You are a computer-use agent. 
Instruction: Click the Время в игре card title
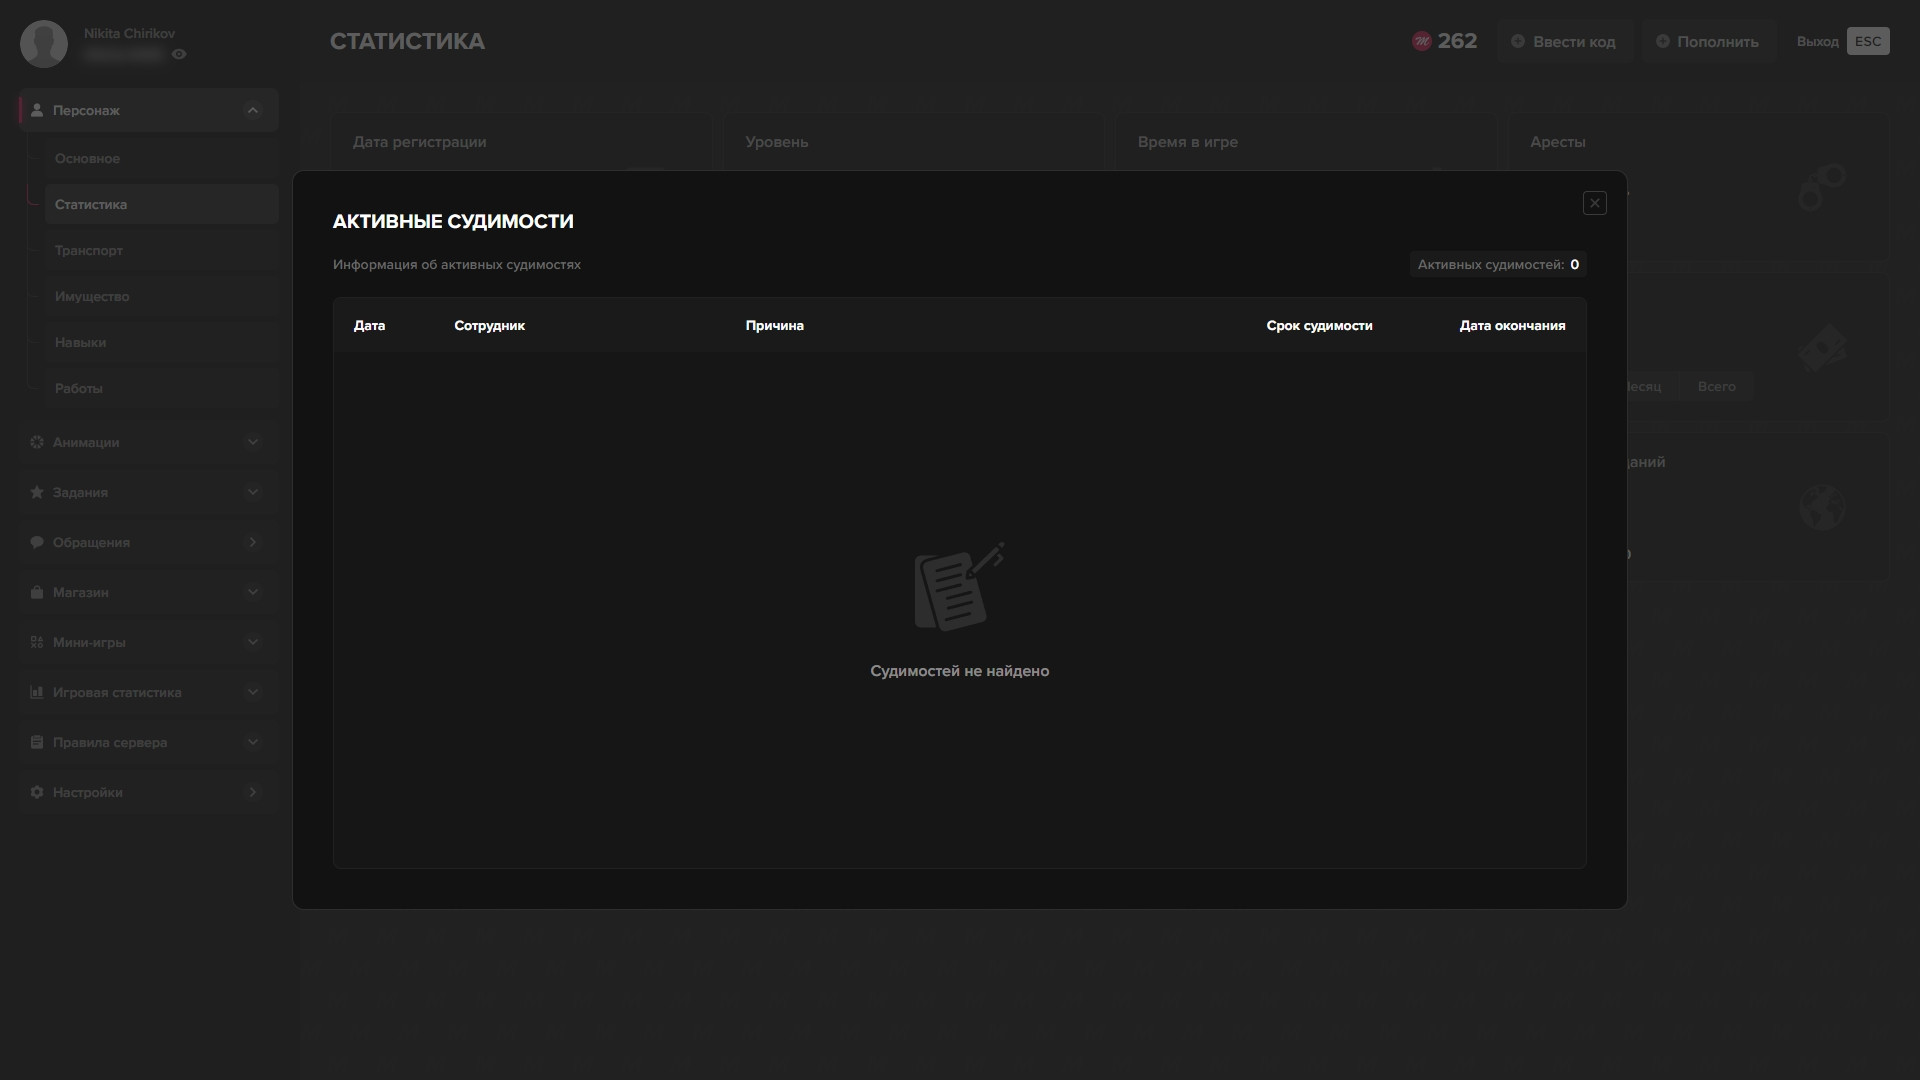point(1187,142)
